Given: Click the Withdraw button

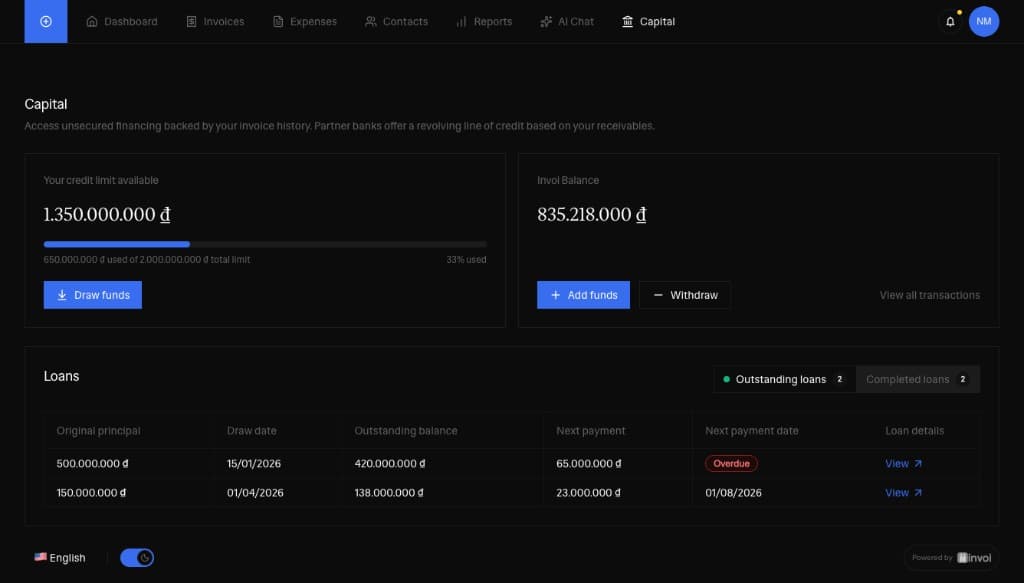Looking at the screenshot, I should click(684, 295).
